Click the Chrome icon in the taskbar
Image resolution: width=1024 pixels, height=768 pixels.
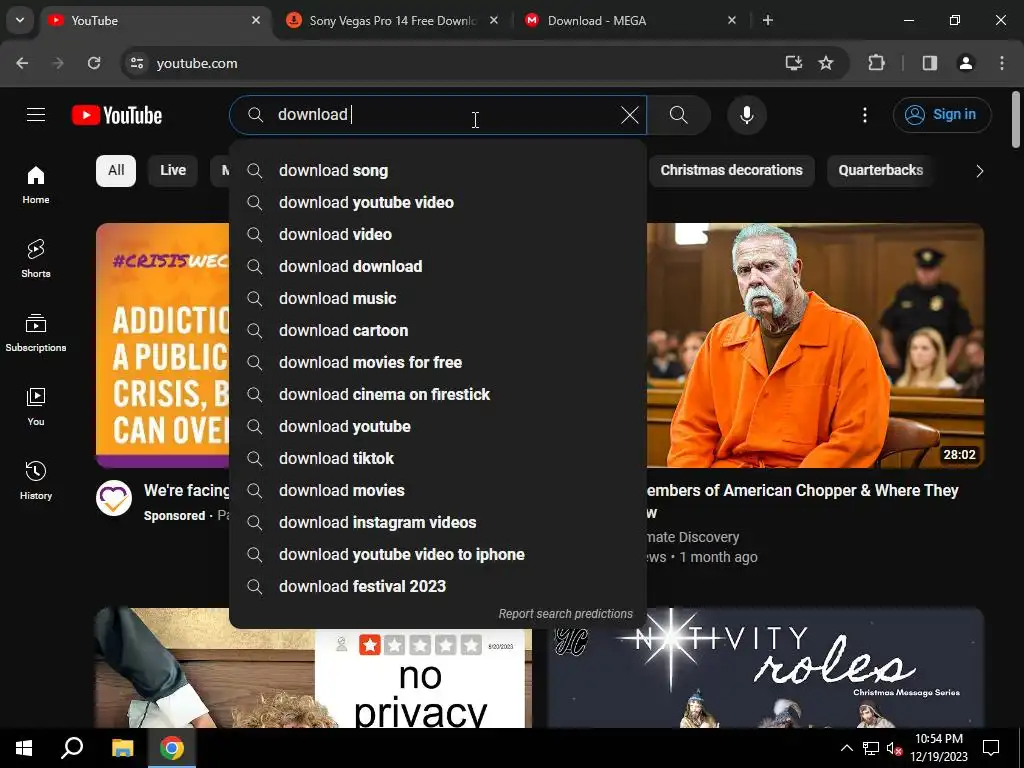click(172, 748)
